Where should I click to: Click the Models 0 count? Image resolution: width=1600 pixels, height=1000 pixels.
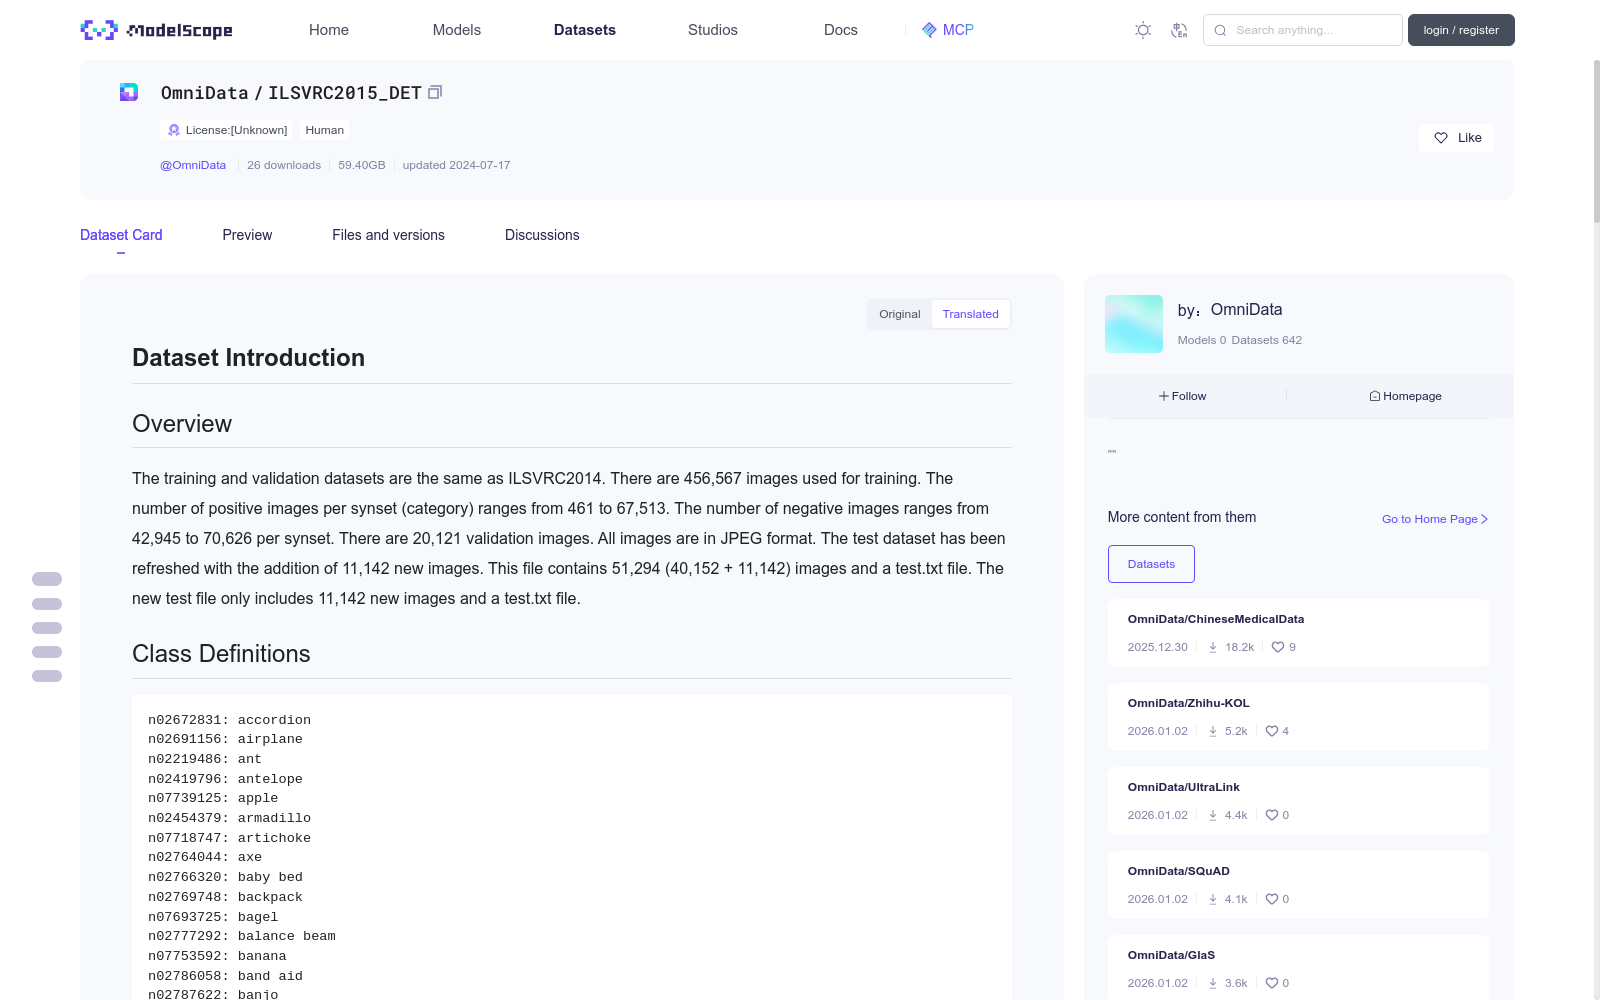pos(1202,340)
